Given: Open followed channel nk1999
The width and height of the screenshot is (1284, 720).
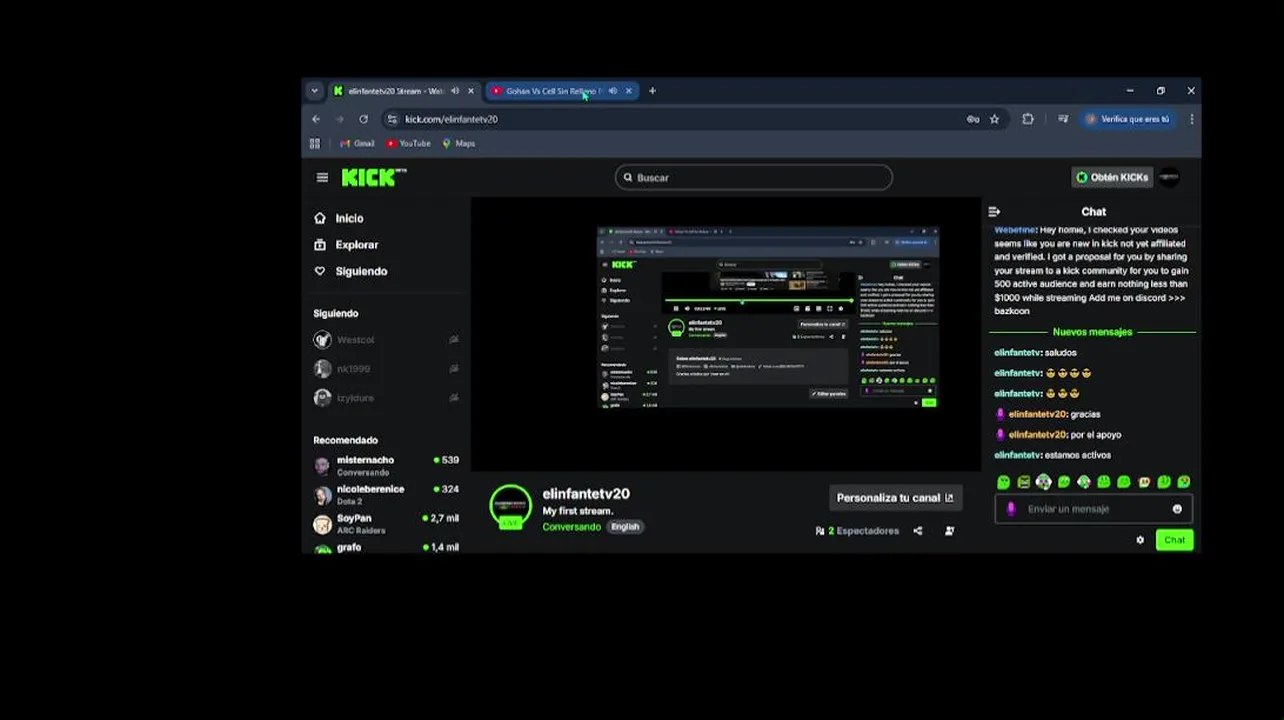Looking at the screenshot, I should point(385,369).
